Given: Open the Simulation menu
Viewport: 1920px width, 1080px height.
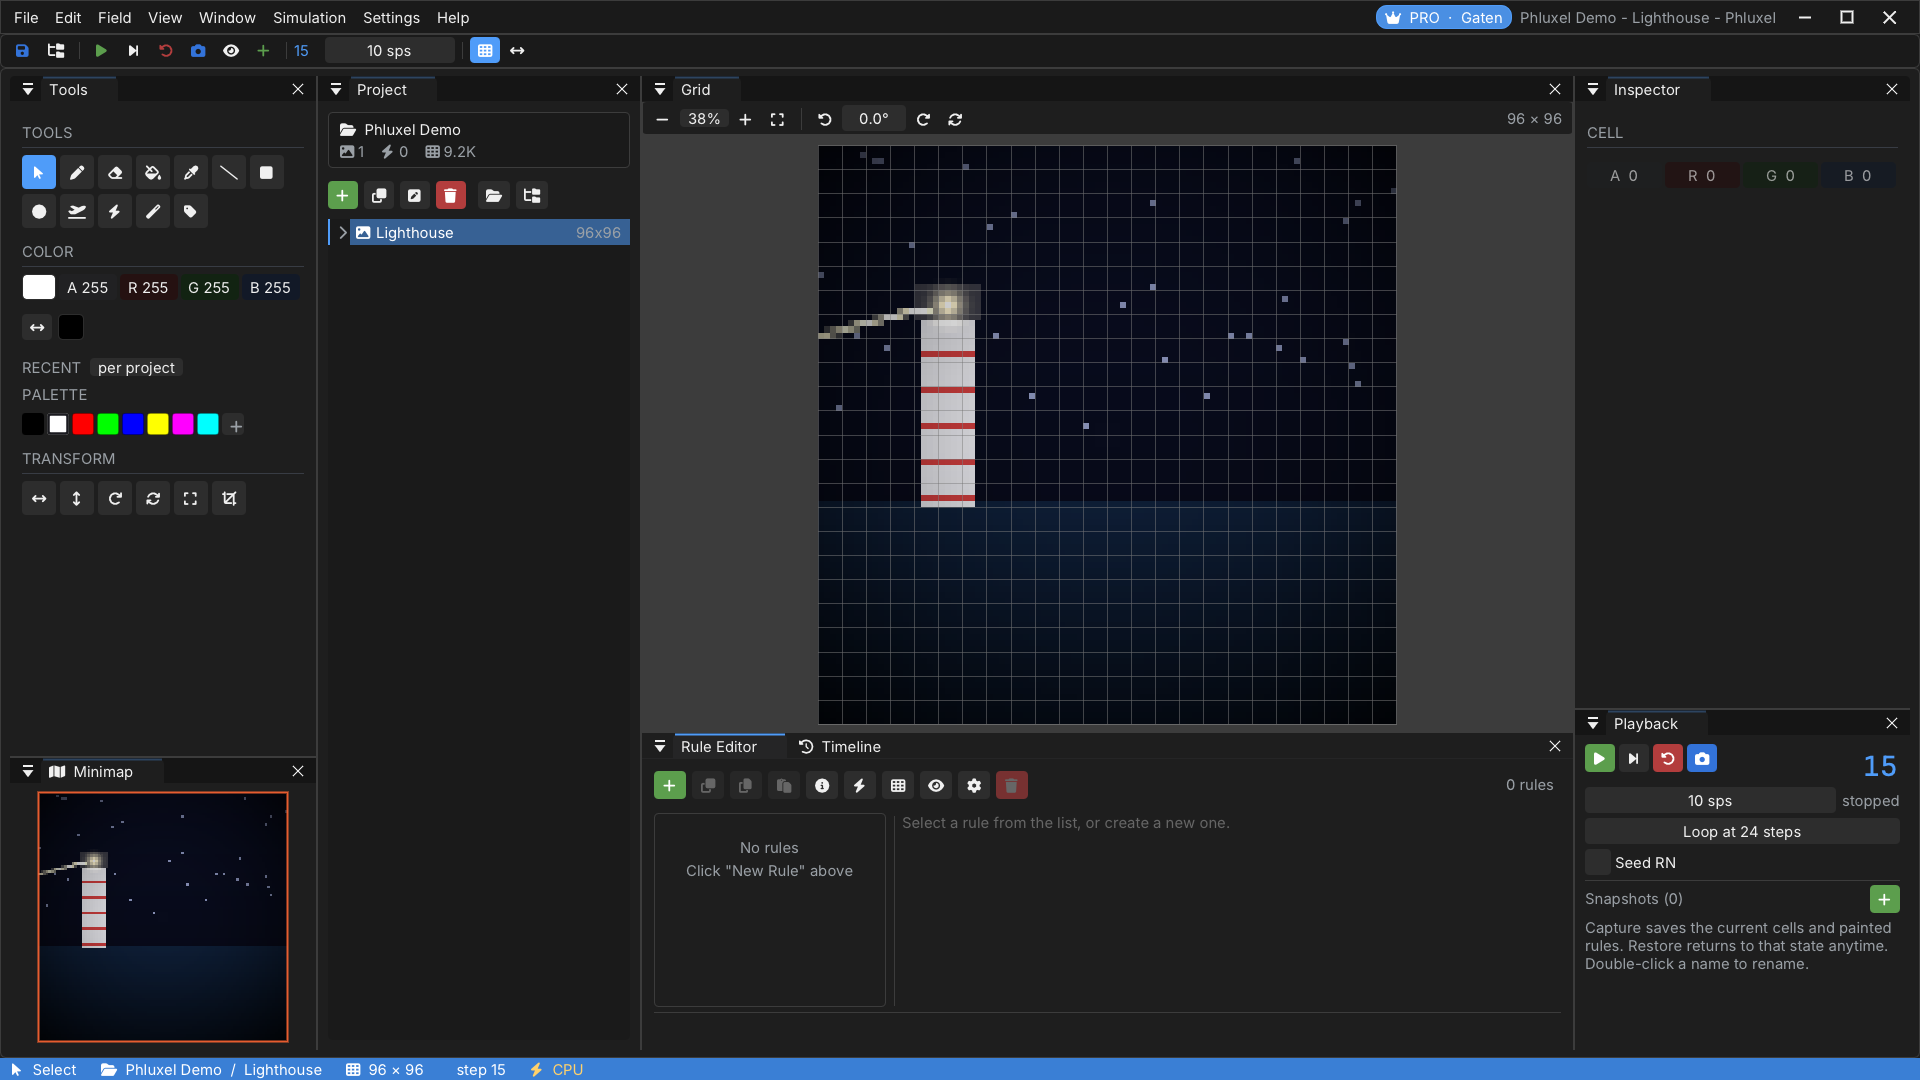Looking at the screenshot, I should [309, 18].
